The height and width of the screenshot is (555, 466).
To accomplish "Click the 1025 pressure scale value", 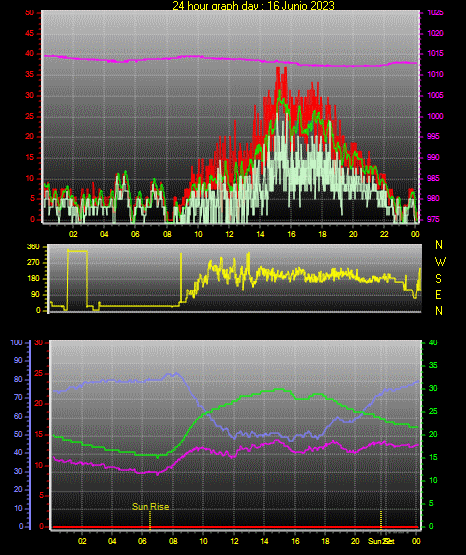I will 435,12.
